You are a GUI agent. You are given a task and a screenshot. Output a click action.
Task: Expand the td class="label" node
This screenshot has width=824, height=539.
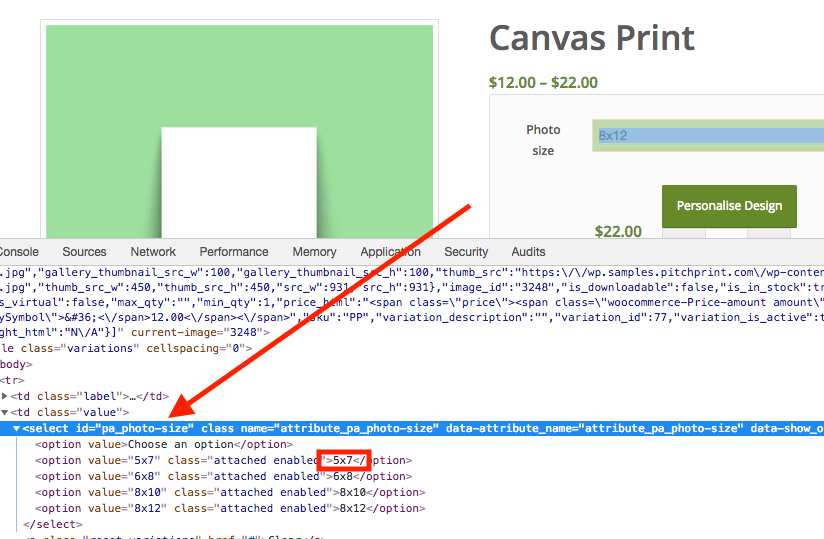click(x=5, y=396)
